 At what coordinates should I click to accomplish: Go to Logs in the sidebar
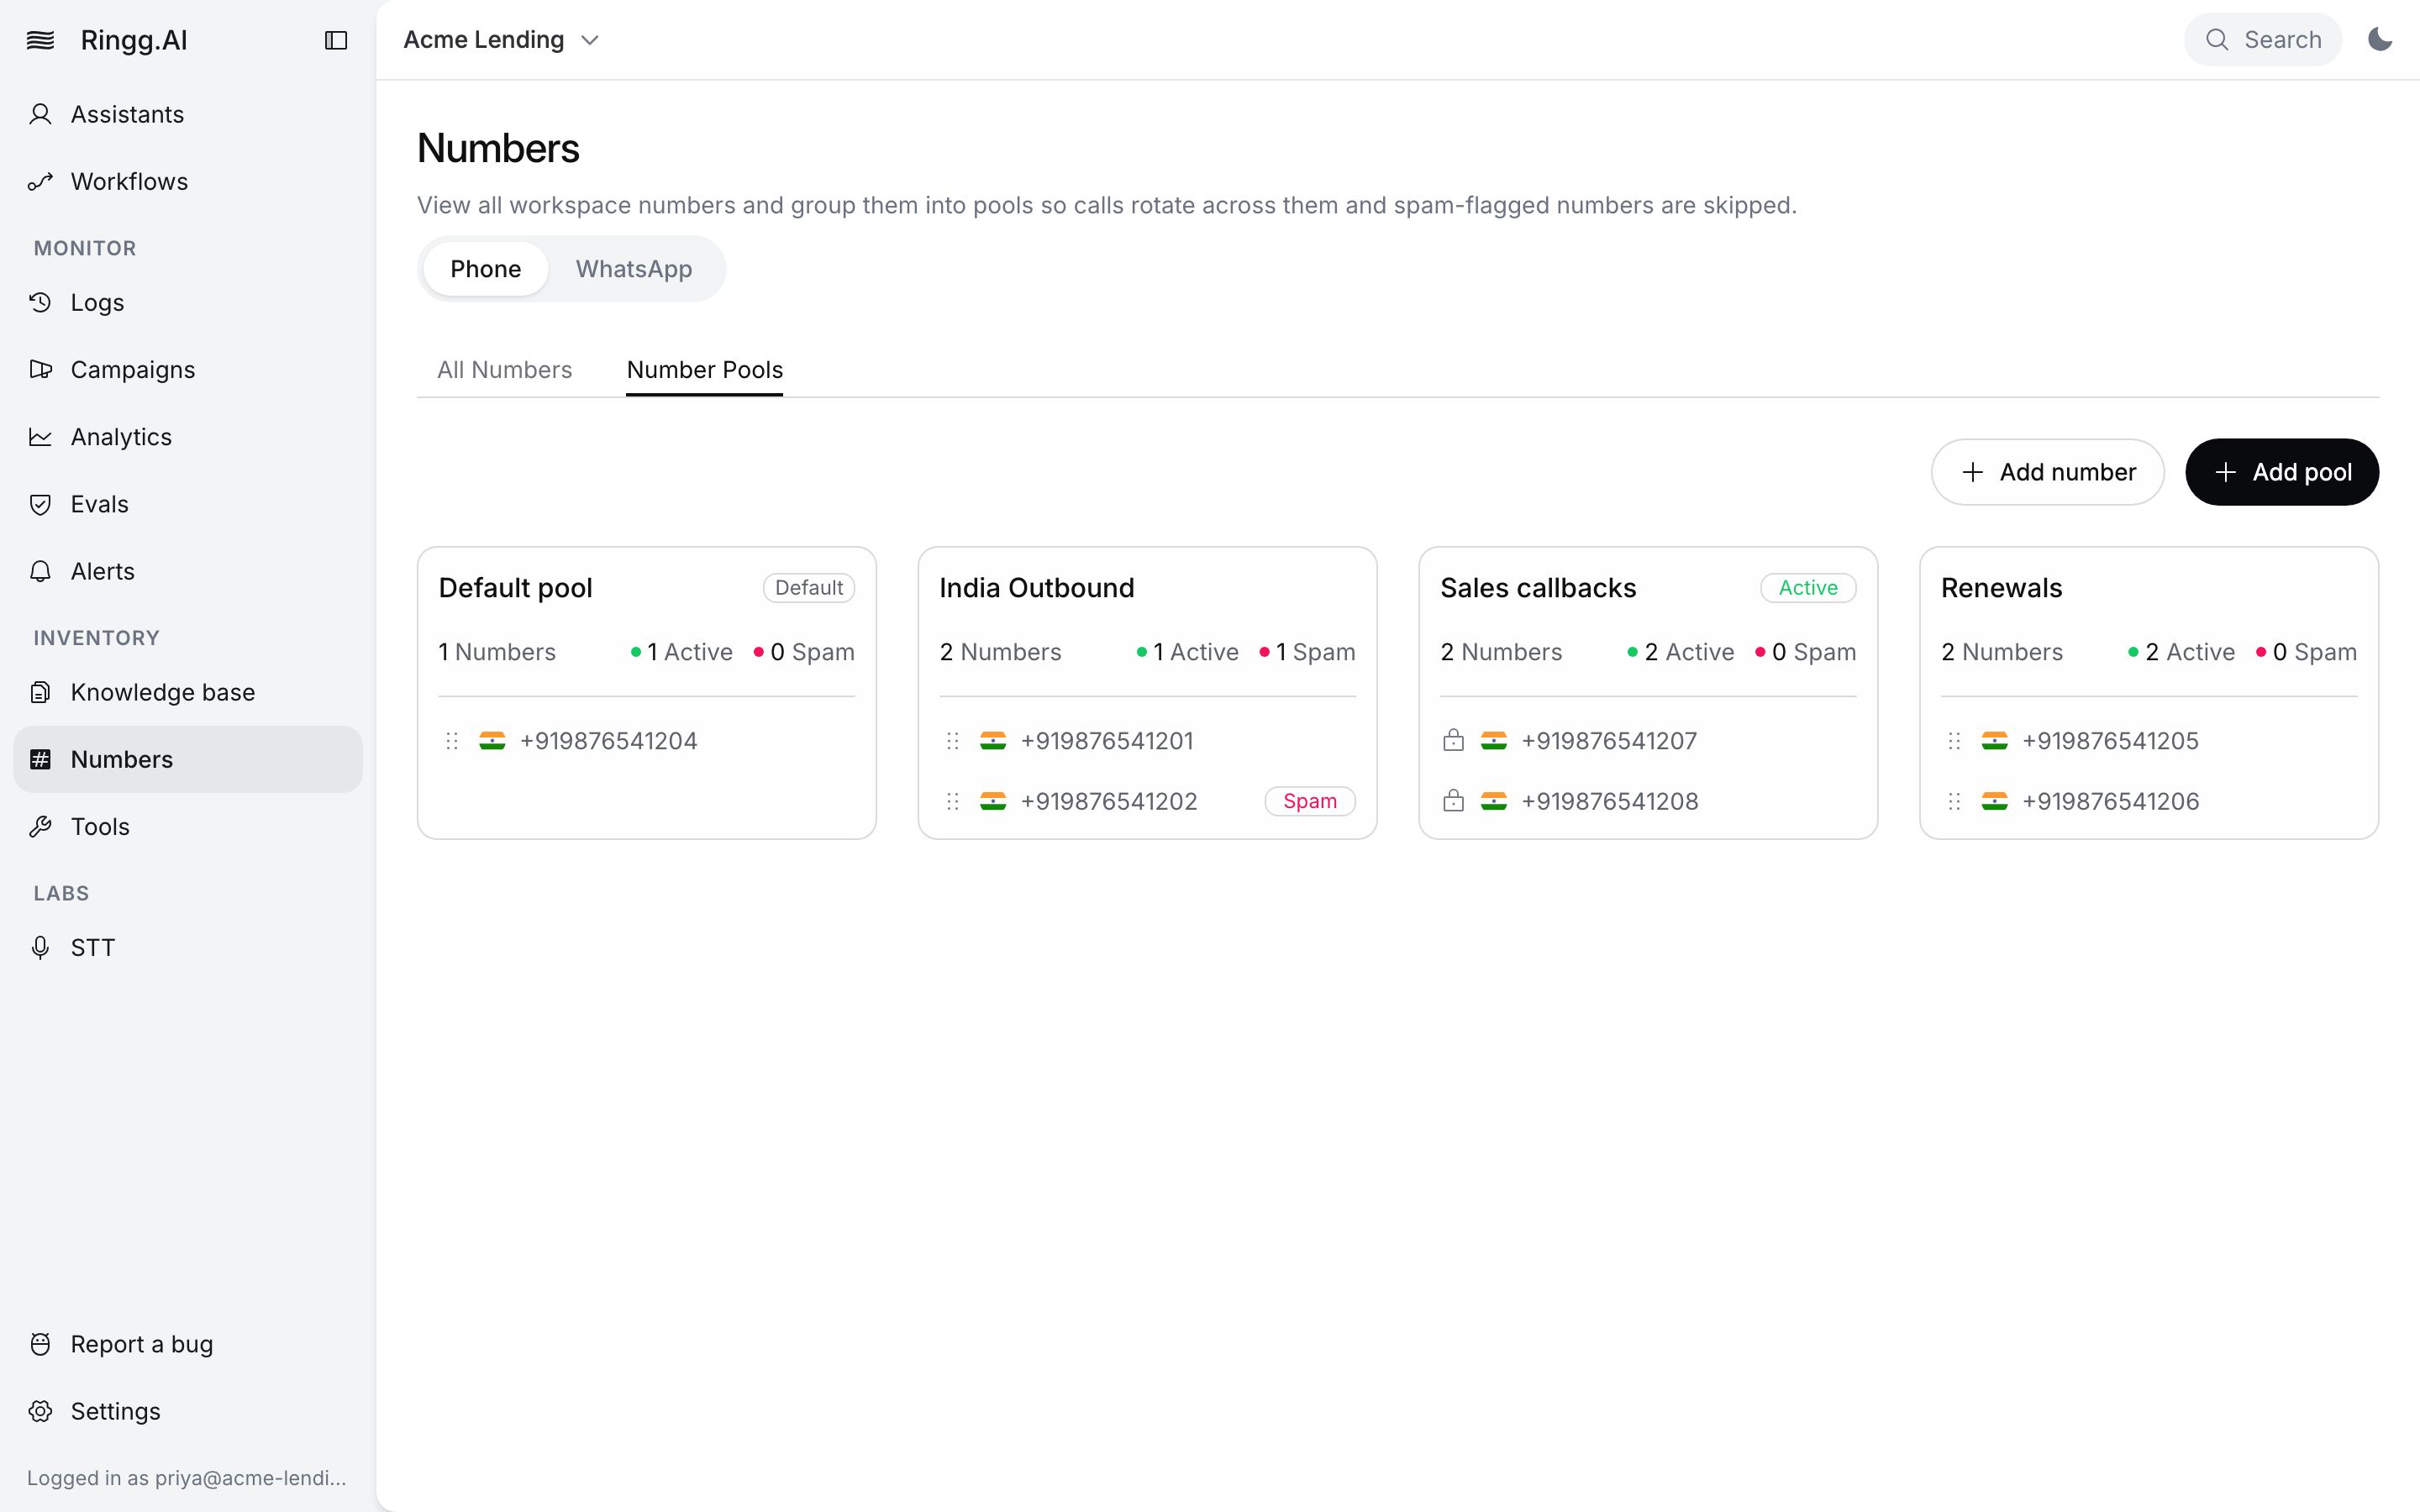[x=188, y=302]
